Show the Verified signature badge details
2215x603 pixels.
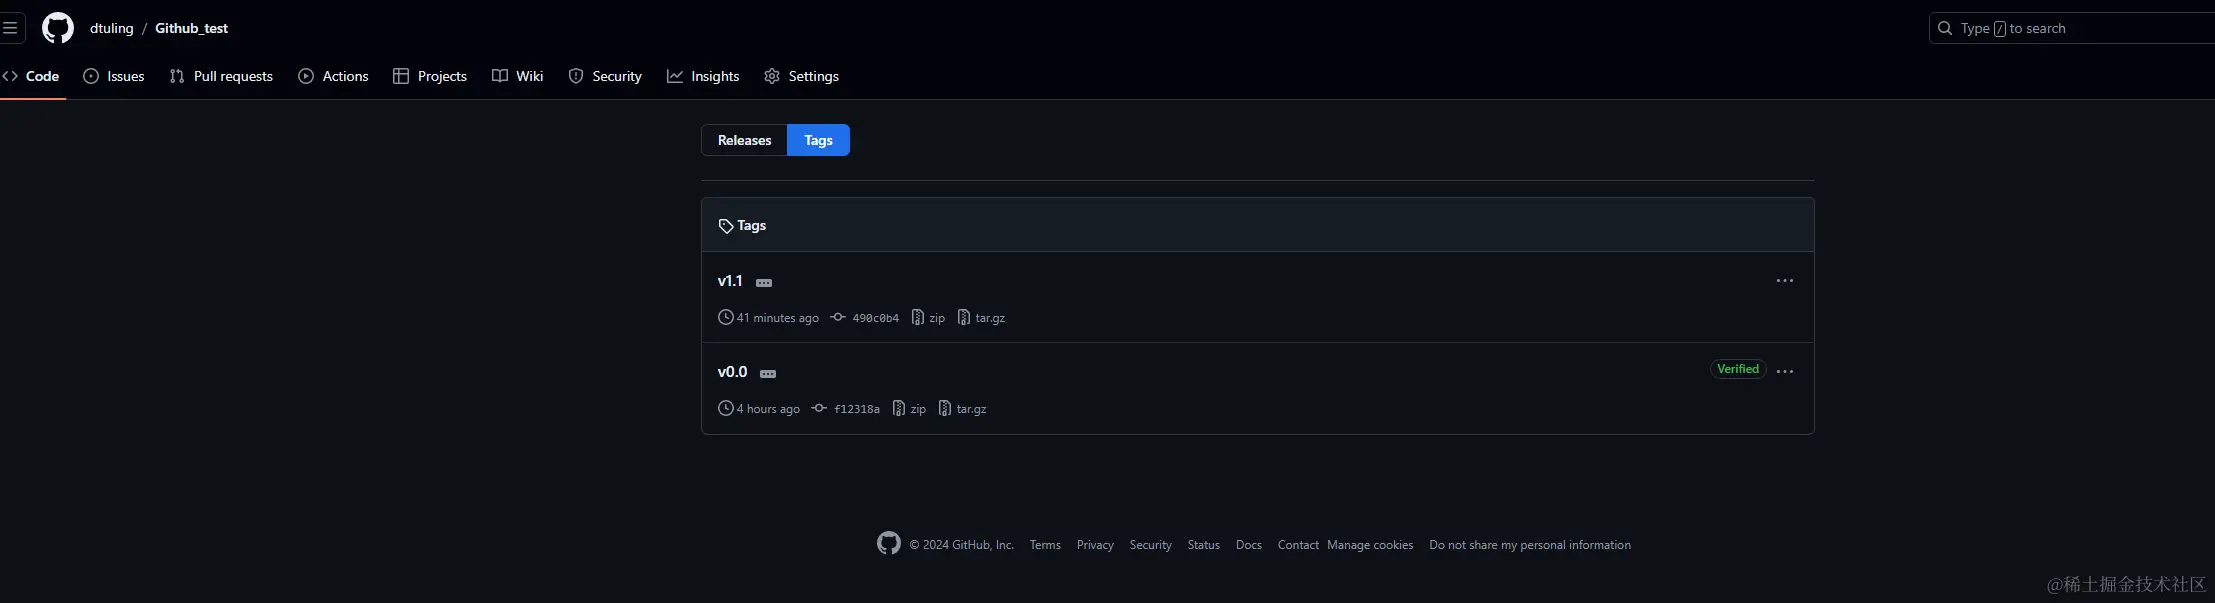[1738, 369]
